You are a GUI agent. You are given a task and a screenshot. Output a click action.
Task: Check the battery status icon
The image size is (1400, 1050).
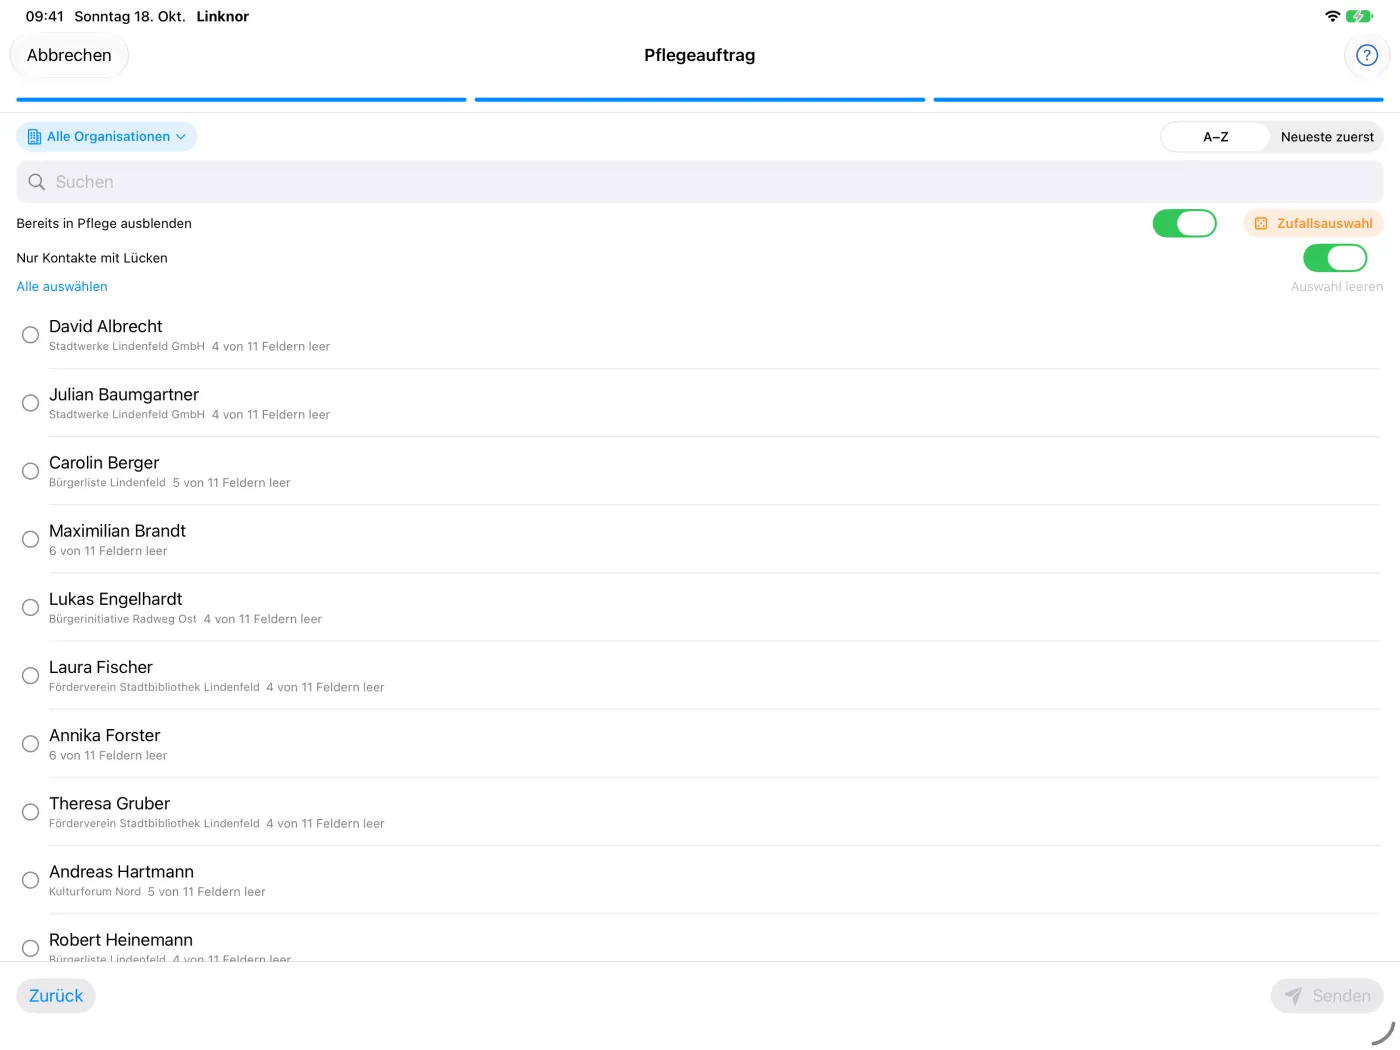[1360, 16]
